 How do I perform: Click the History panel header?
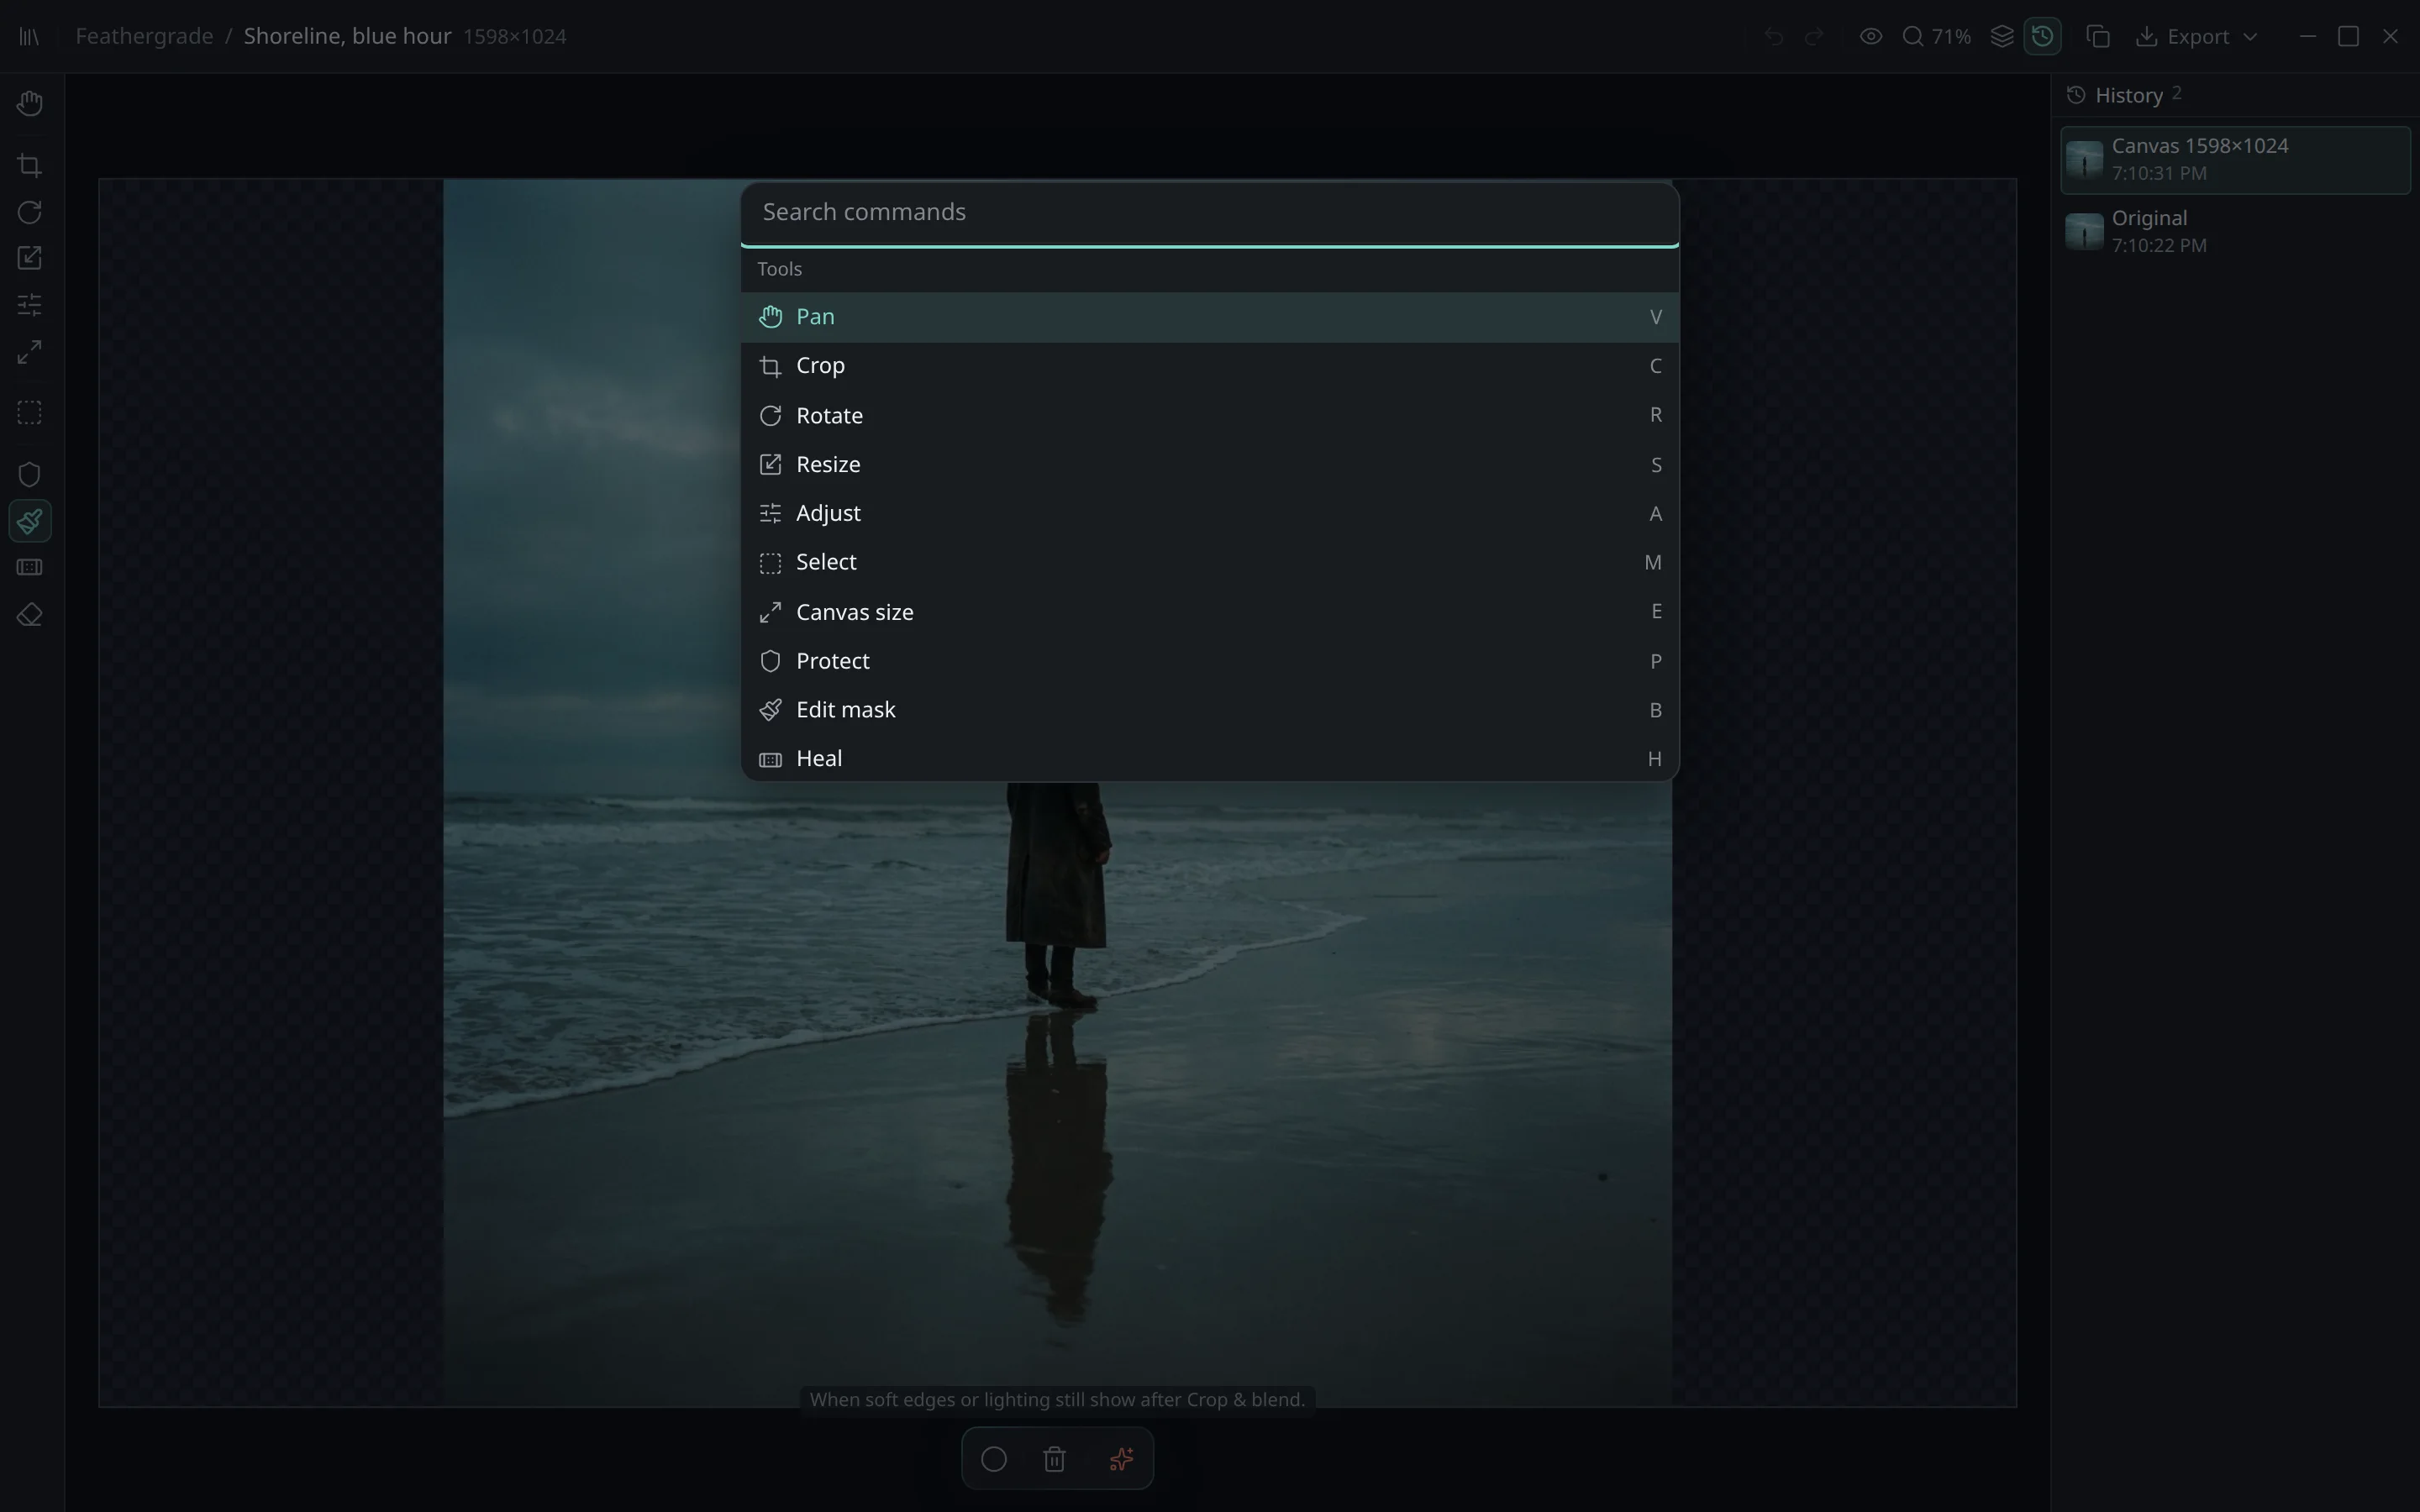click(2235, 95)
